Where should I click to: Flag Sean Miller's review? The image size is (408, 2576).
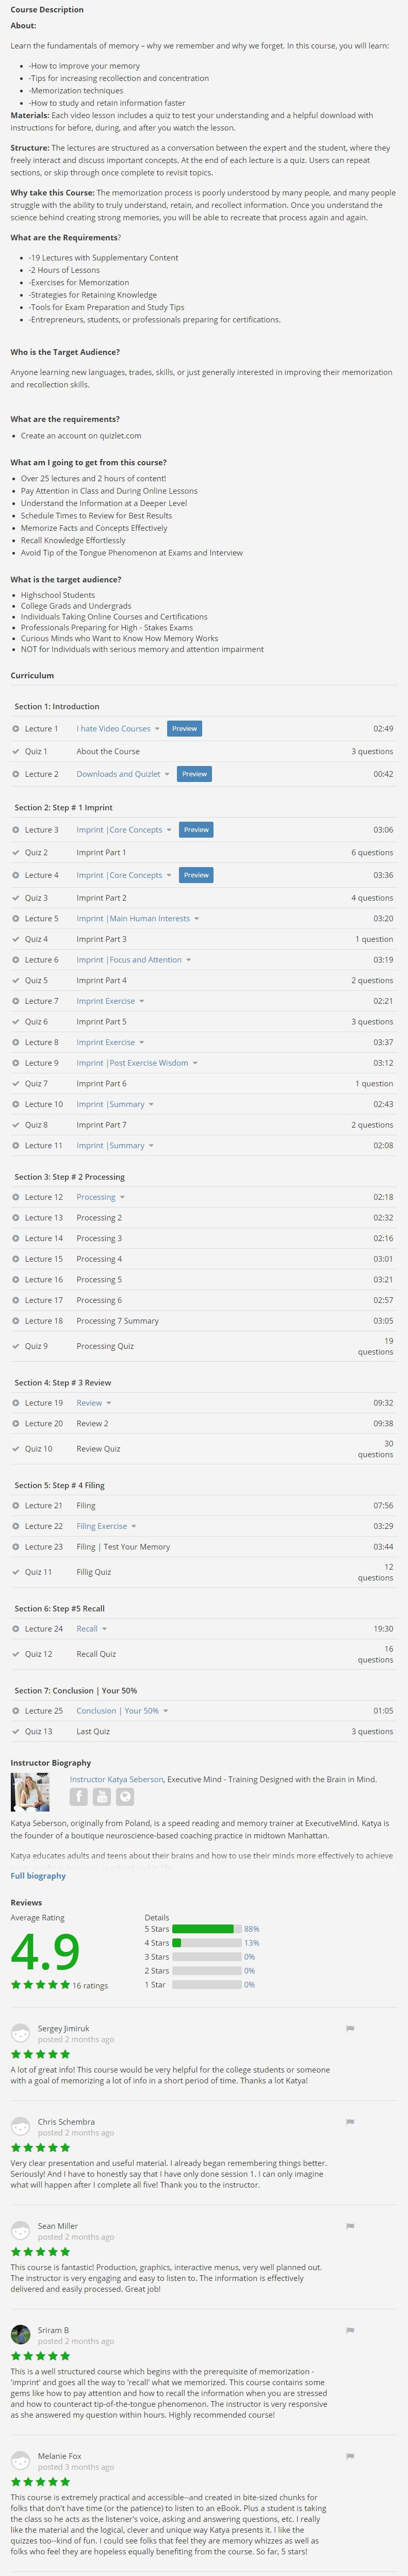coord(350,2226)
